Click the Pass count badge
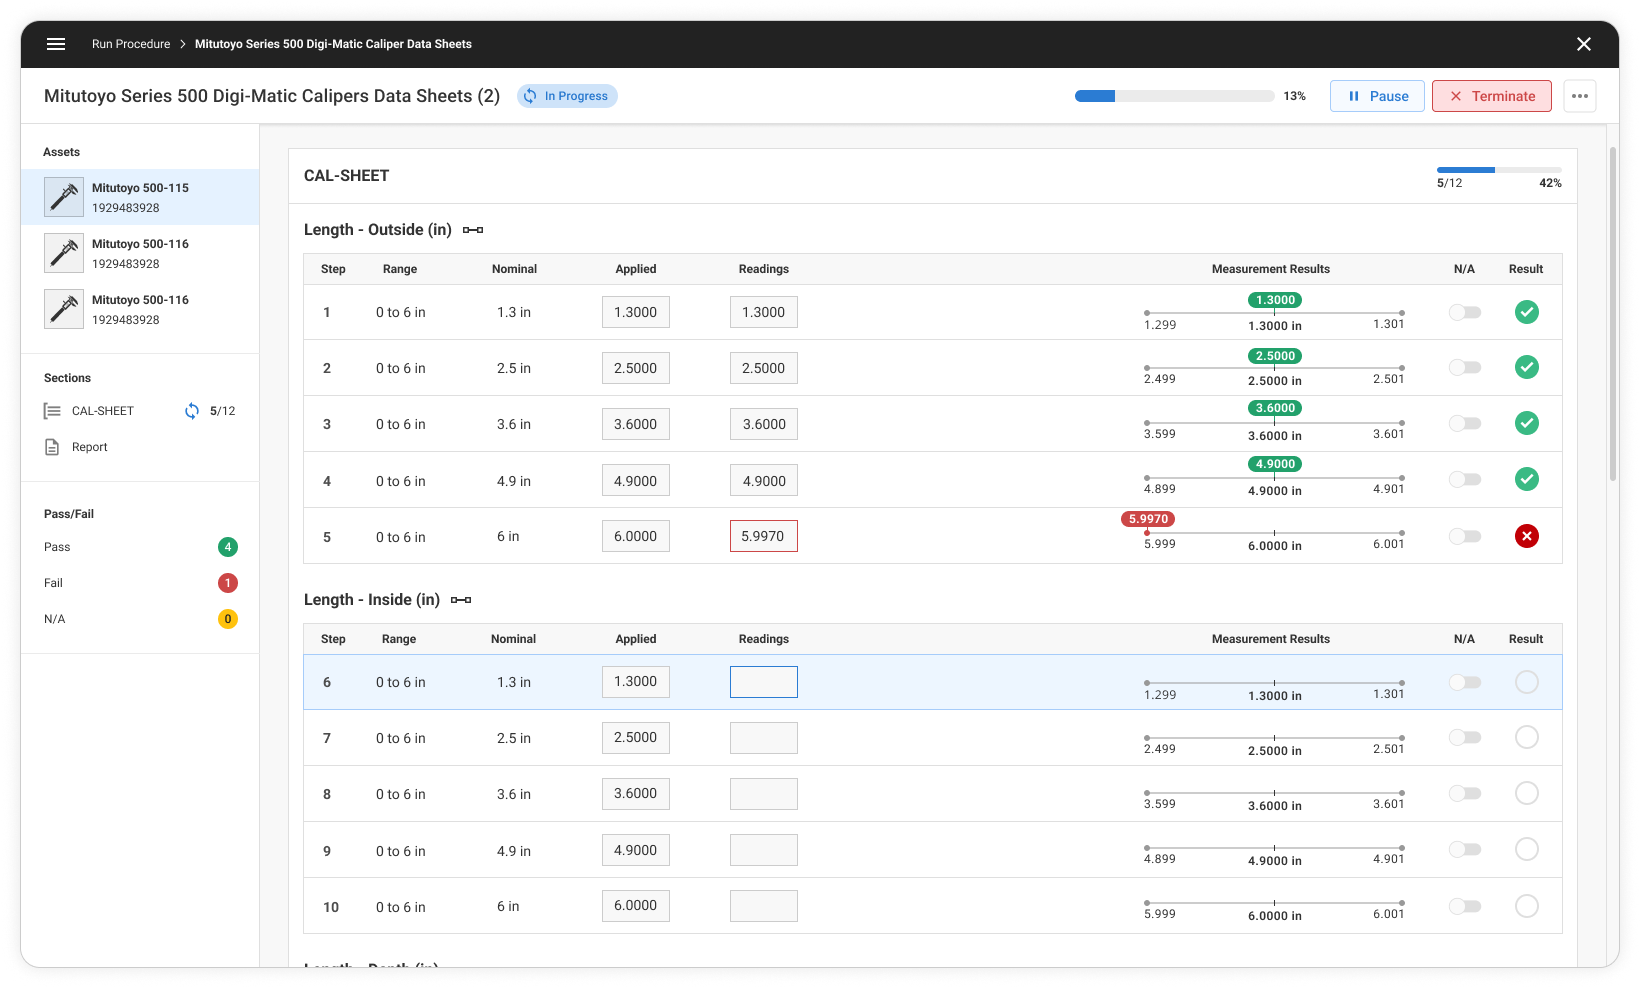Screen dimensions: 1640x988 tap(228, 547)
